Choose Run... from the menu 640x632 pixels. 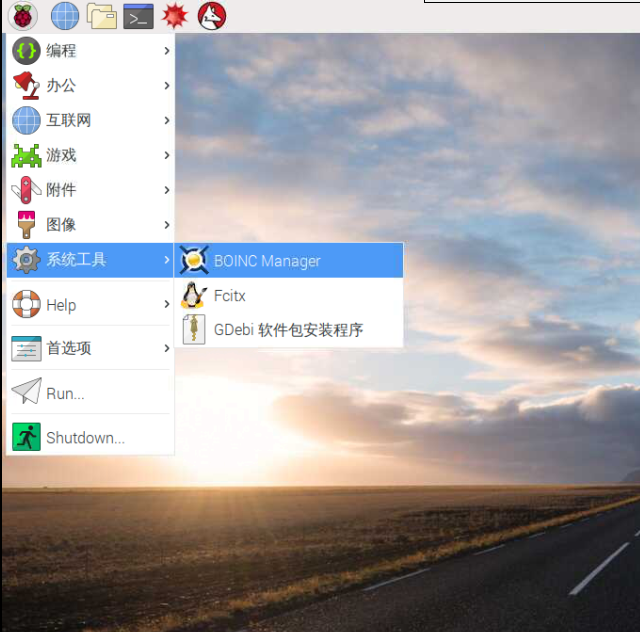point(91,392)
